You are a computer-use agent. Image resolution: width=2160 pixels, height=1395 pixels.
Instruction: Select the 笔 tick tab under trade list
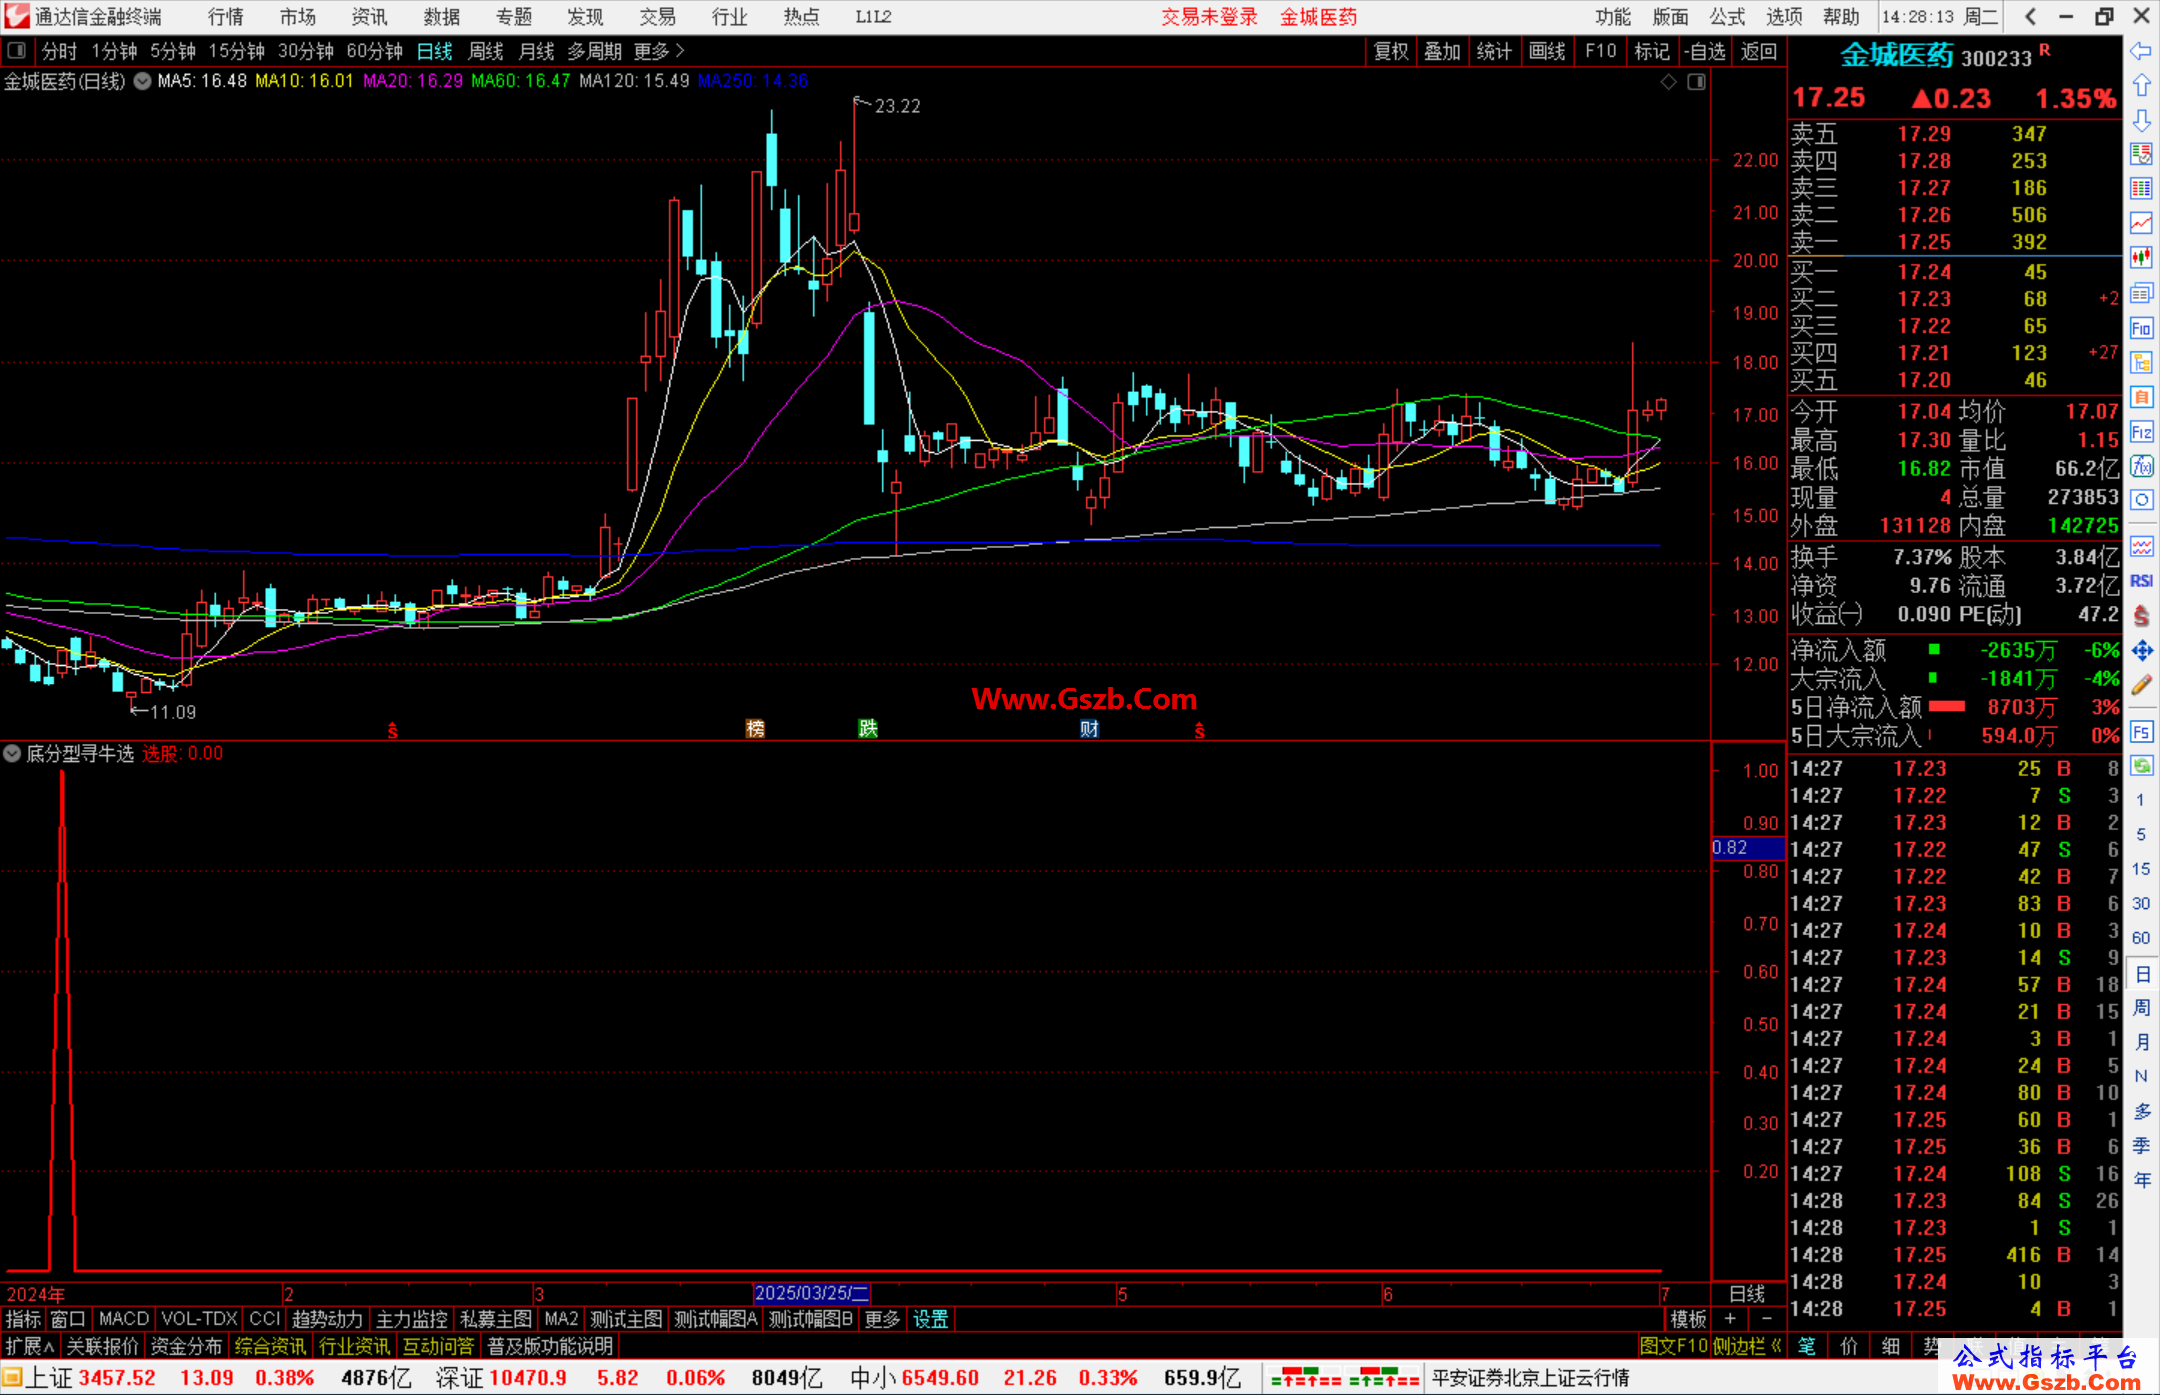click(x=1807, y=1346)
